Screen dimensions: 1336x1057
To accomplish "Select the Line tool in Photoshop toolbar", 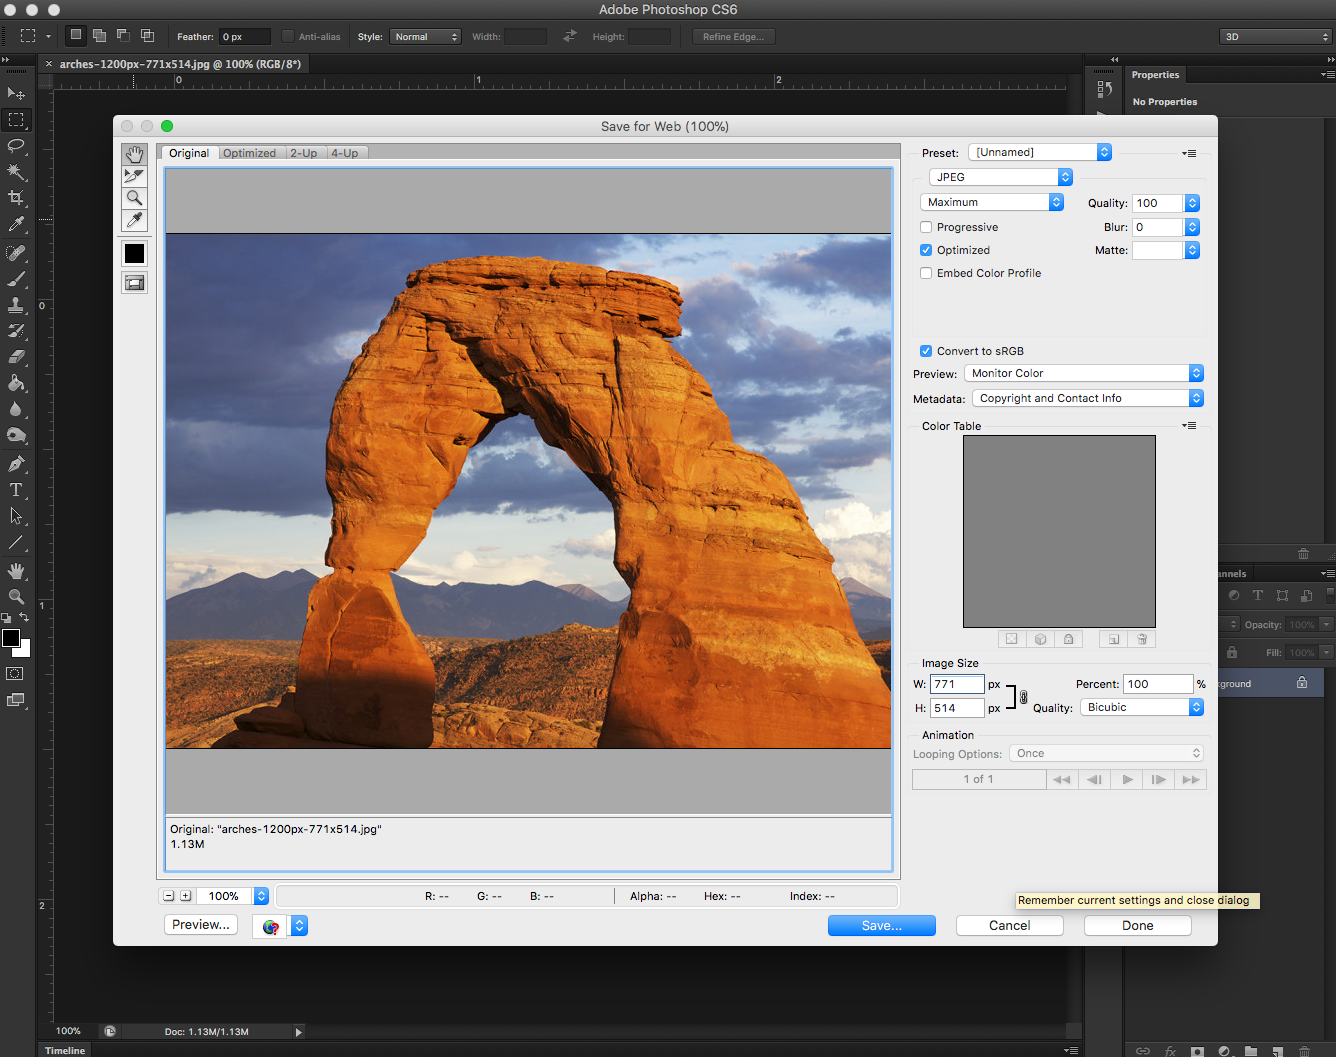I will point(16,543).
